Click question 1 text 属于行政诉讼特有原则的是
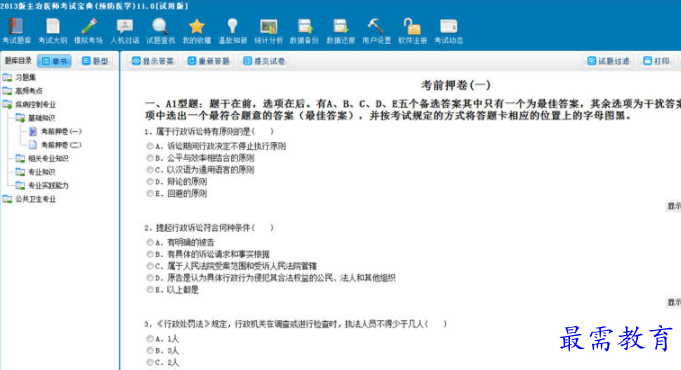 point(209,132)
